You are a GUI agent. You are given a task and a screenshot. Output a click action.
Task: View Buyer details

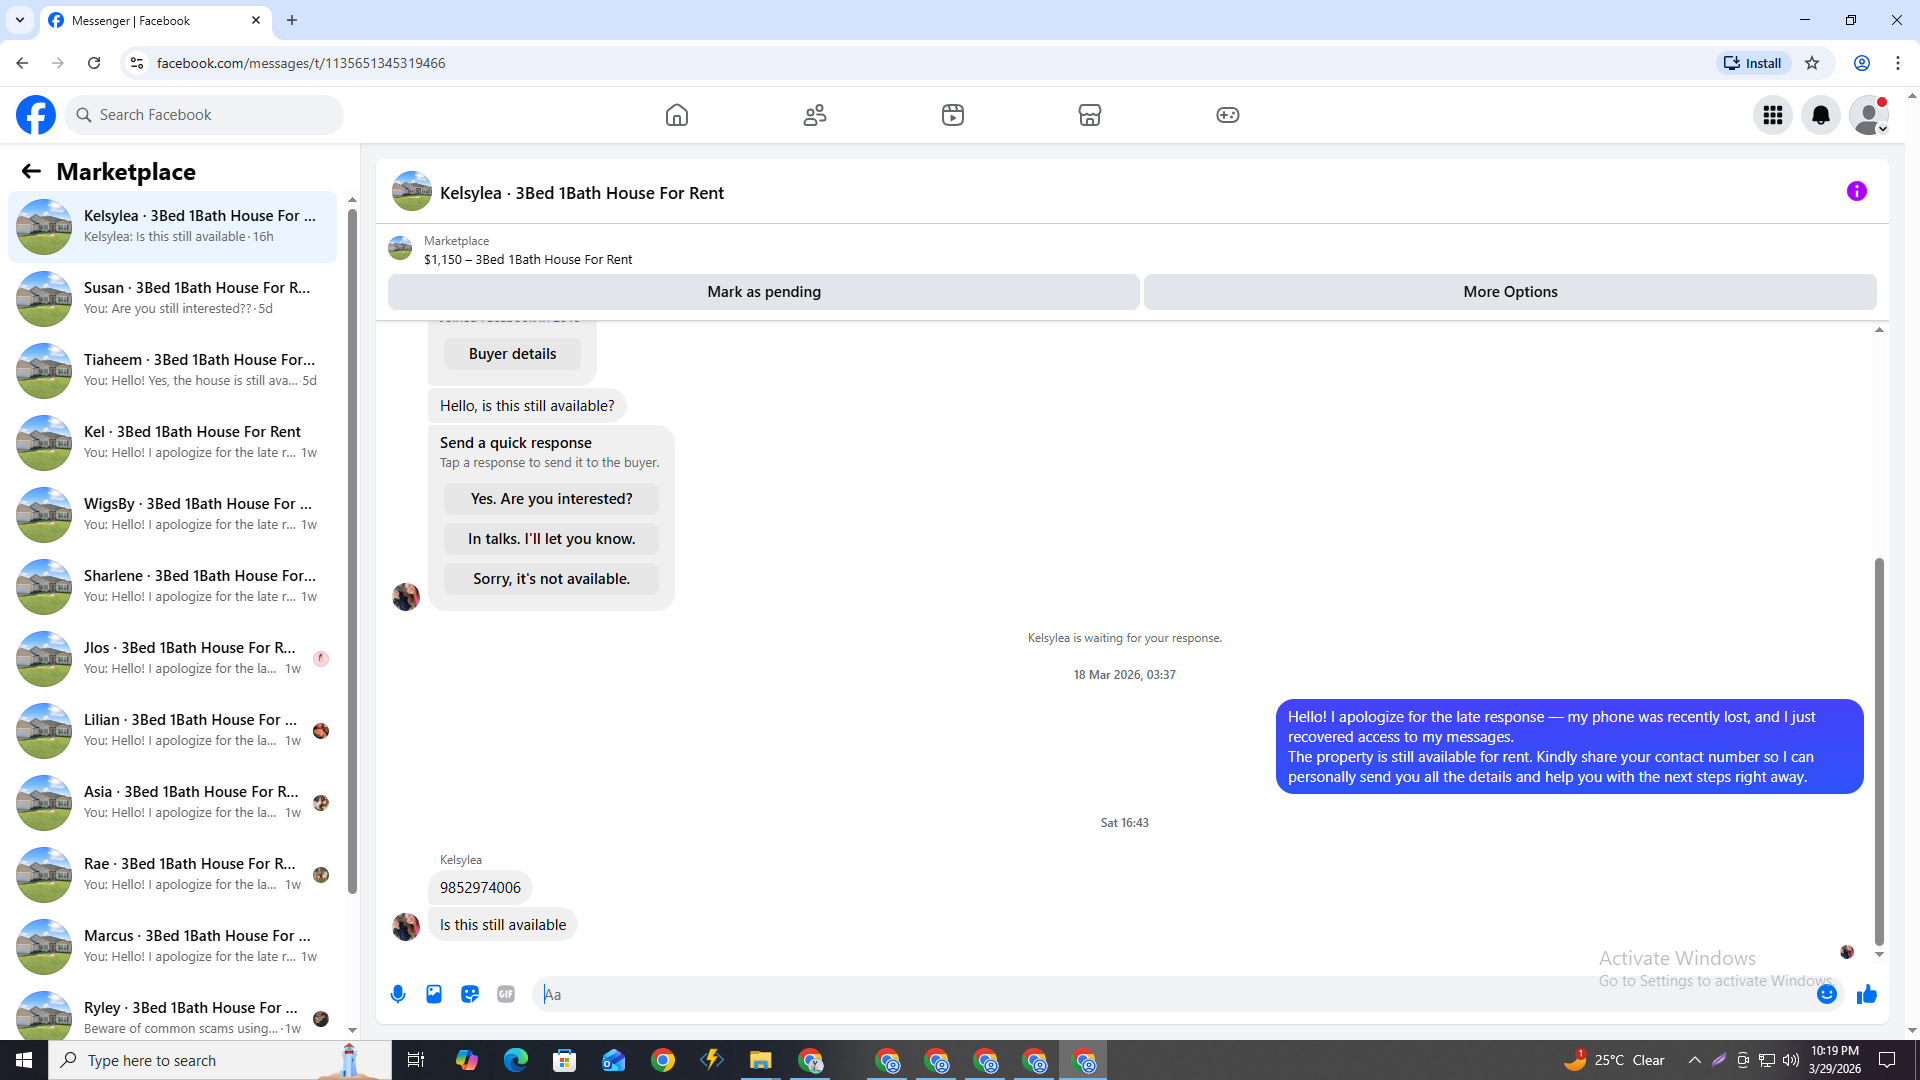512,354
